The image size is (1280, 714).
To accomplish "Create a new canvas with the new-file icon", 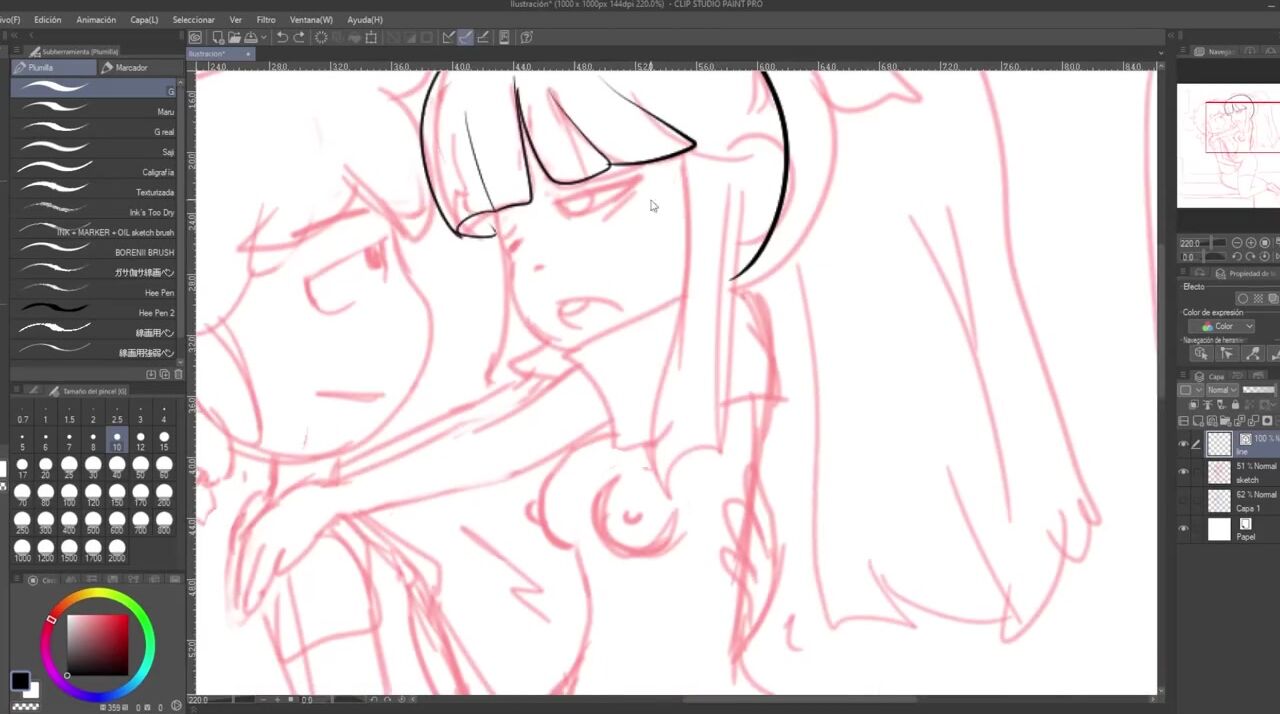I will click(217, 38).
